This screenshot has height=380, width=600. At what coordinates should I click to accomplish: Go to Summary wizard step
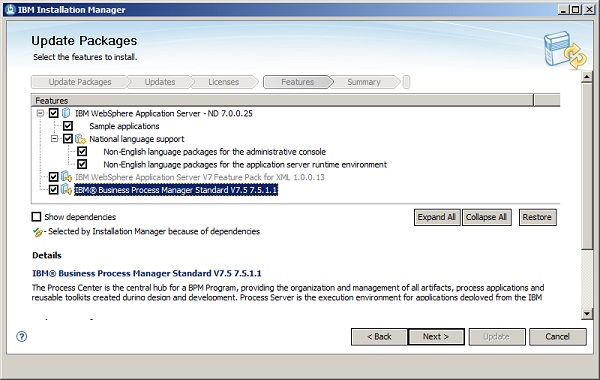(364, 82)
